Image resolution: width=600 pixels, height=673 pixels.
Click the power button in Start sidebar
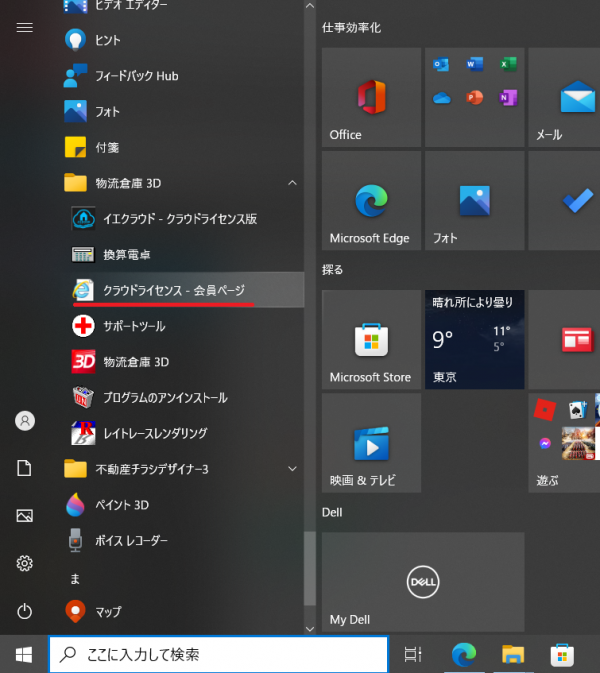pos(25,610)
